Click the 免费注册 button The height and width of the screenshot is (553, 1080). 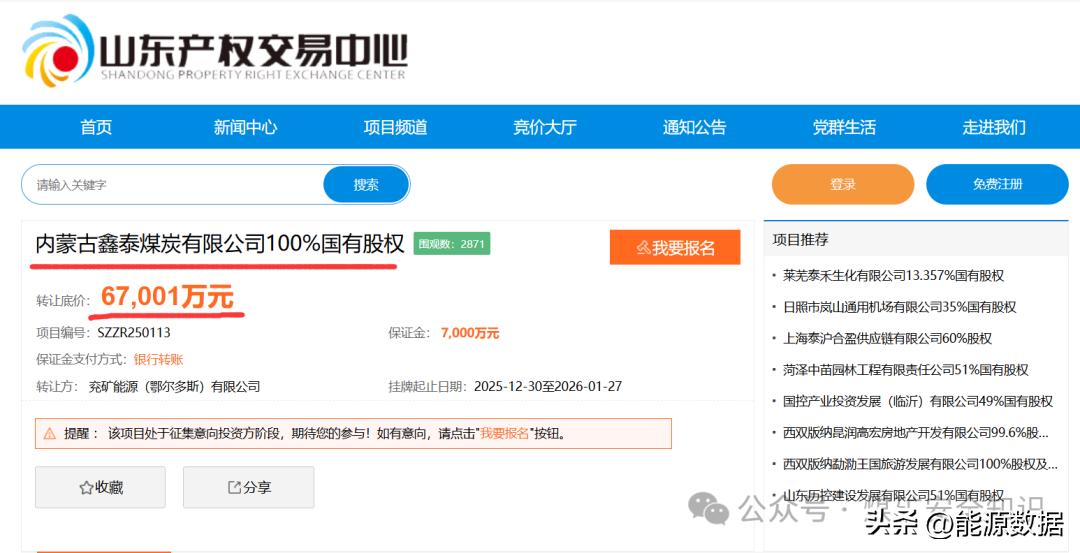(x=997, y=185)
